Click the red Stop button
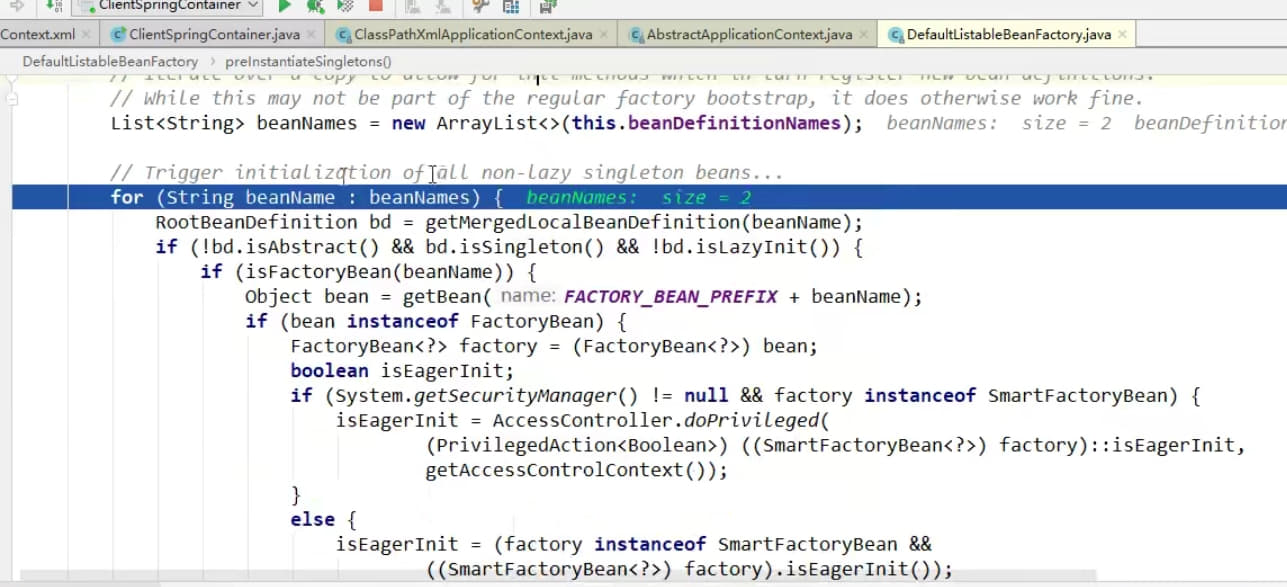The height and width of the screenshot is (587, 1287). click(376, 6)
